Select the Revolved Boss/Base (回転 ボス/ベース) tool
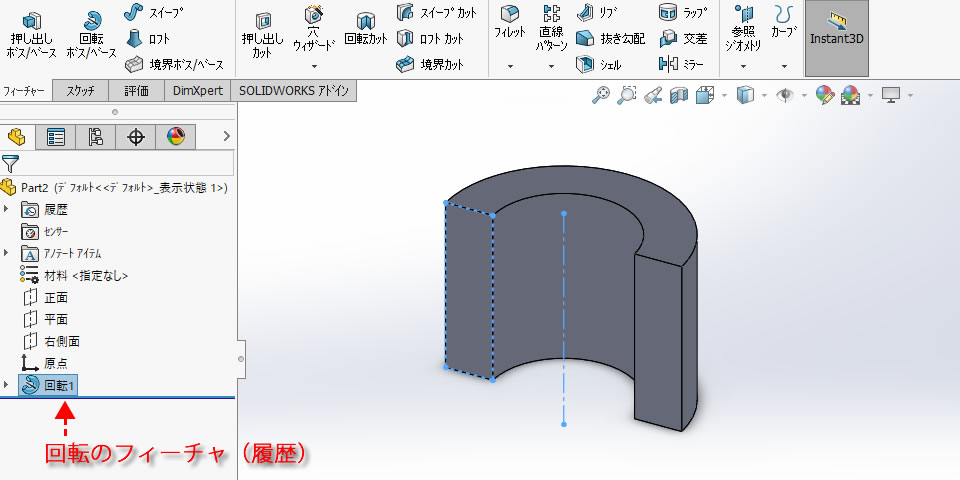 (x=91, y=35)
